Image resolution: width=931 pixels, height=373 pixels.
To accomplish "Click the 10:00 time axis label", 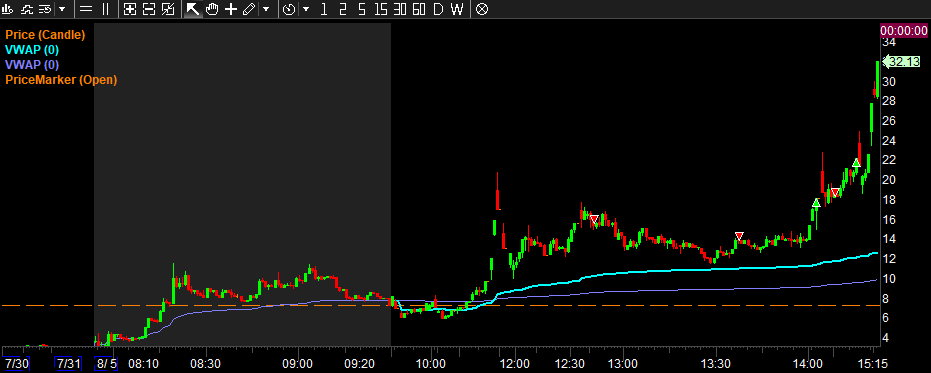I will 431,363.
